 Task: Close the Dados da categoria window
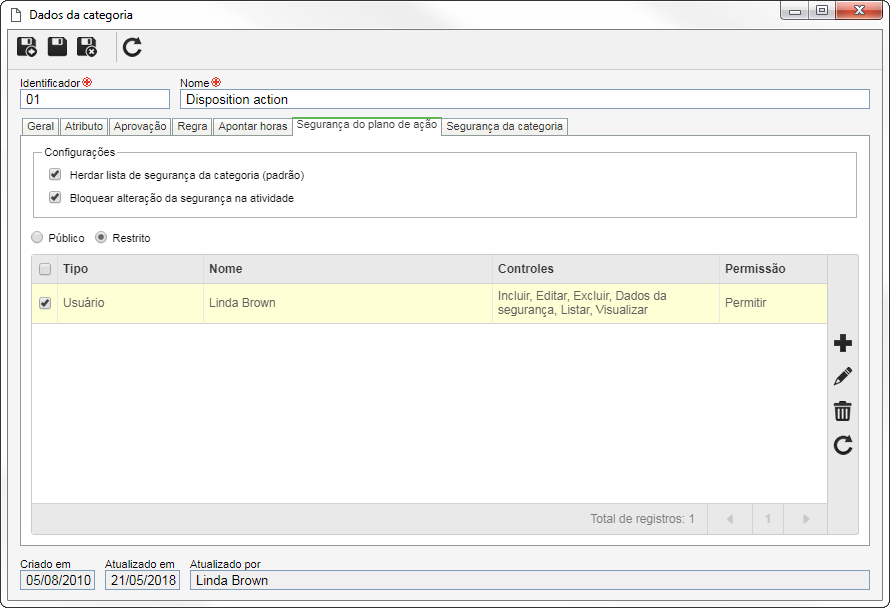pos(859,11)
